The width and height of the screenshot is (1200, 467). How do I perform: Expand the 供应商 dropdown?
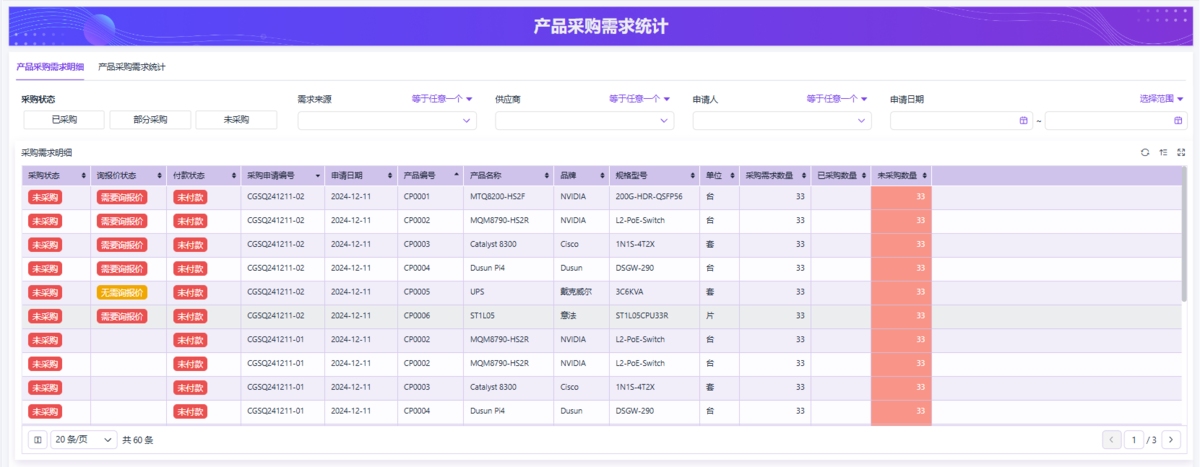pos(584,121)
